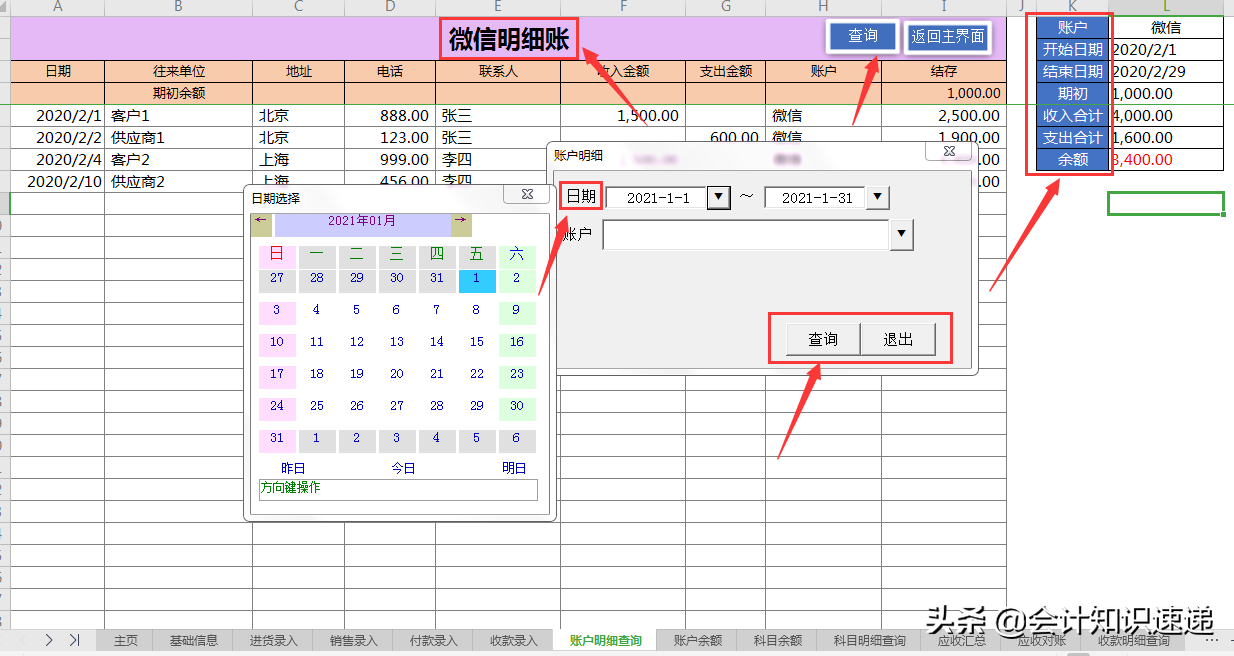
Task: Select the 账户明细查询 sheet tab
Action: 605,640
